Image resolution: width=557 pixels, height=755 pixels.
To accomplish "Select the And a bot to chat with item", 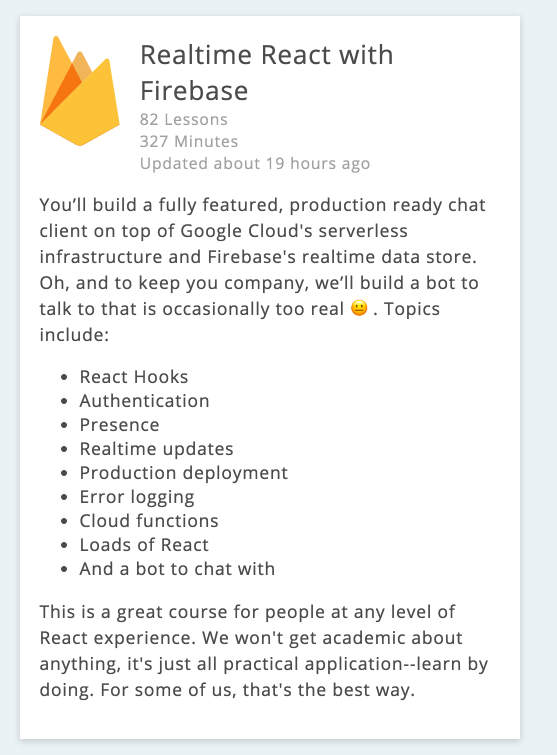I will tap(177, 569).
